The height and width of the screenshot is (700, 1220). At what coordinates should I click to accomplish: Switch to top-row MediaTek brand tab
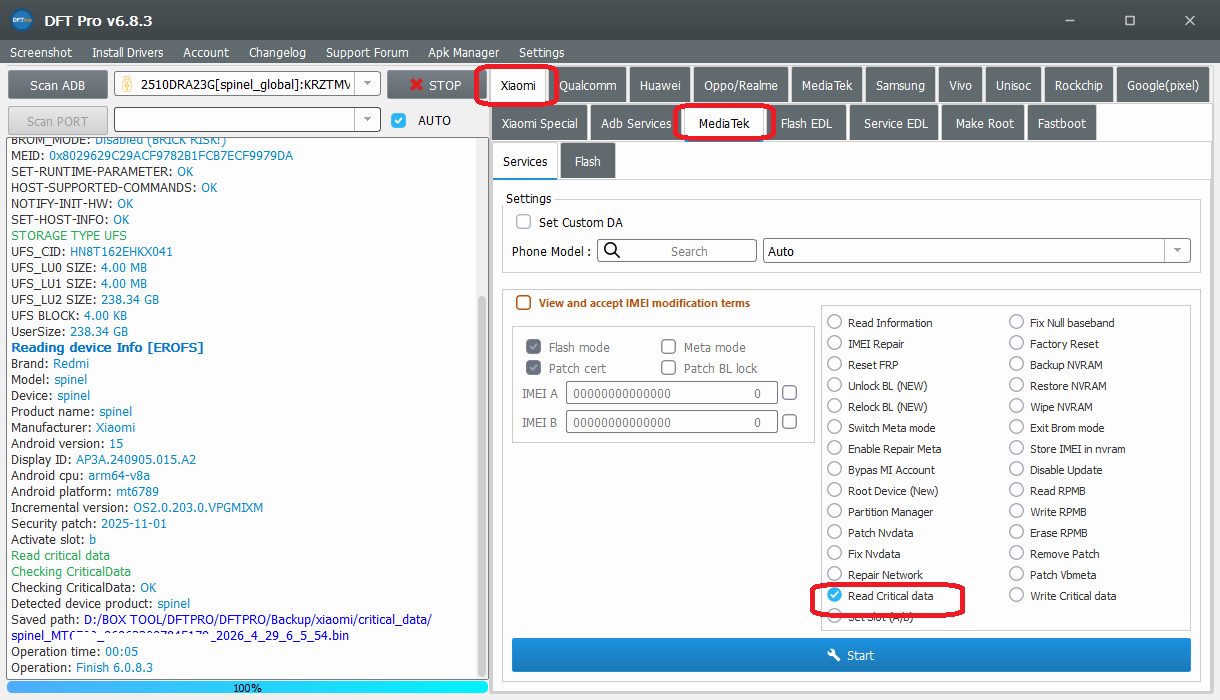[x=827, y=85]
